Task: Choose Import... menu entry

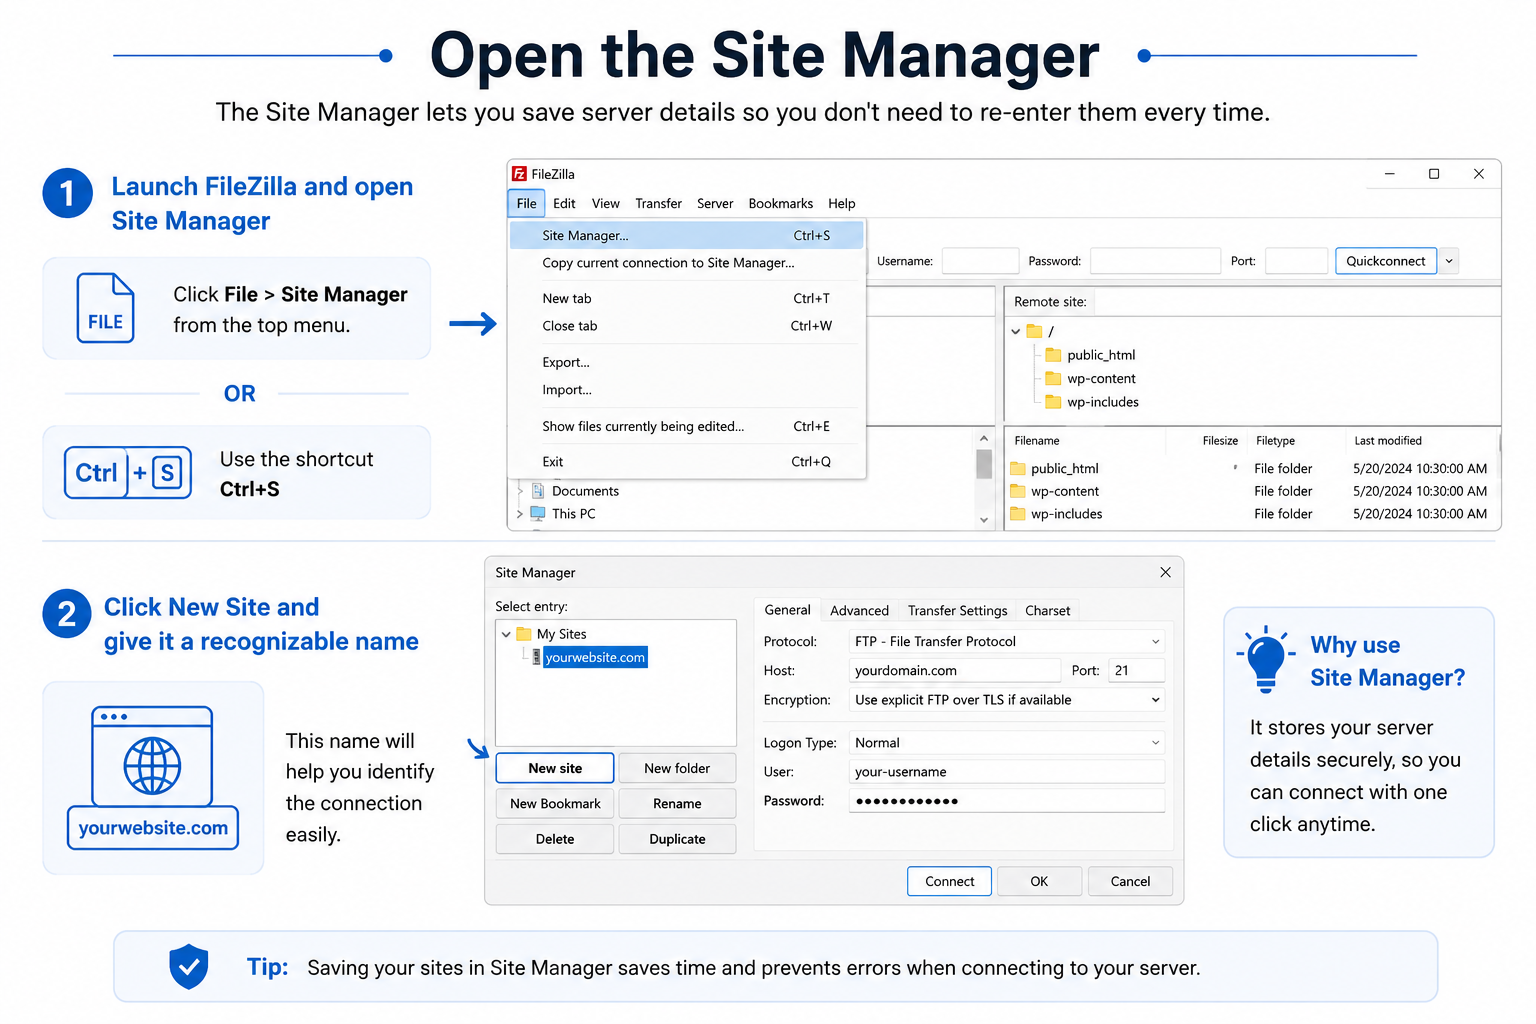Action: click(x=686, y=390)
